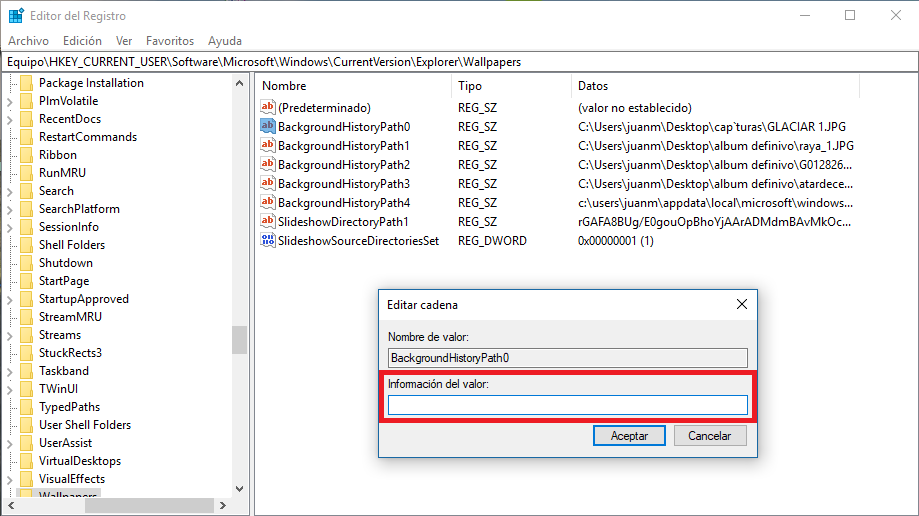Confirm with the Aceptar button
The width and height of the screenshot is (919, 516).
point(629,436)
